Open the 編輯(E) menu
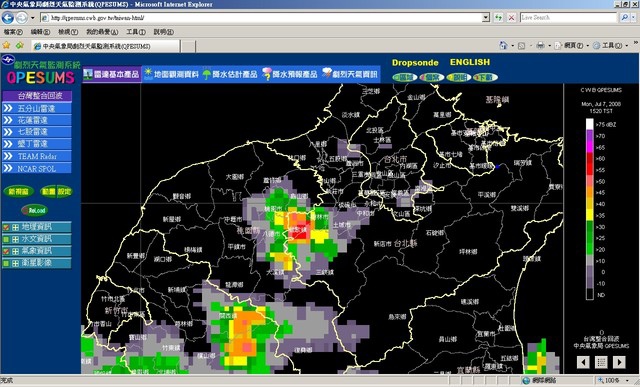 [40, 32]
